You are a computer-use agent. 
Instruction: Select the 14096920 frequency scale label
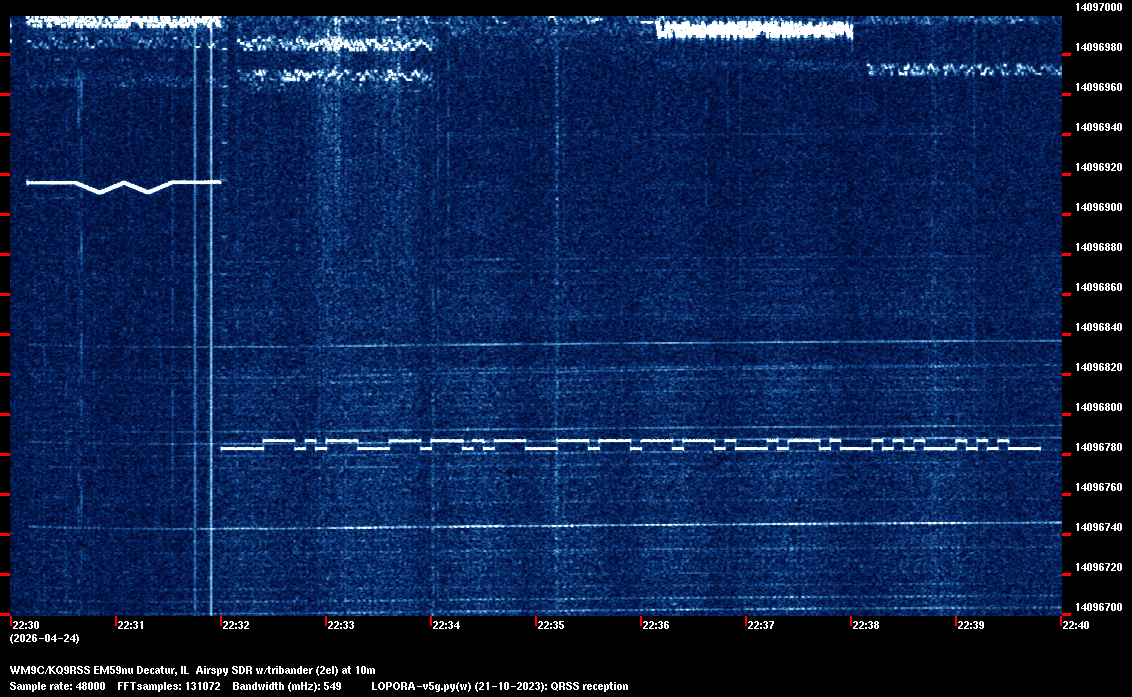click(x=1098, y=168)
